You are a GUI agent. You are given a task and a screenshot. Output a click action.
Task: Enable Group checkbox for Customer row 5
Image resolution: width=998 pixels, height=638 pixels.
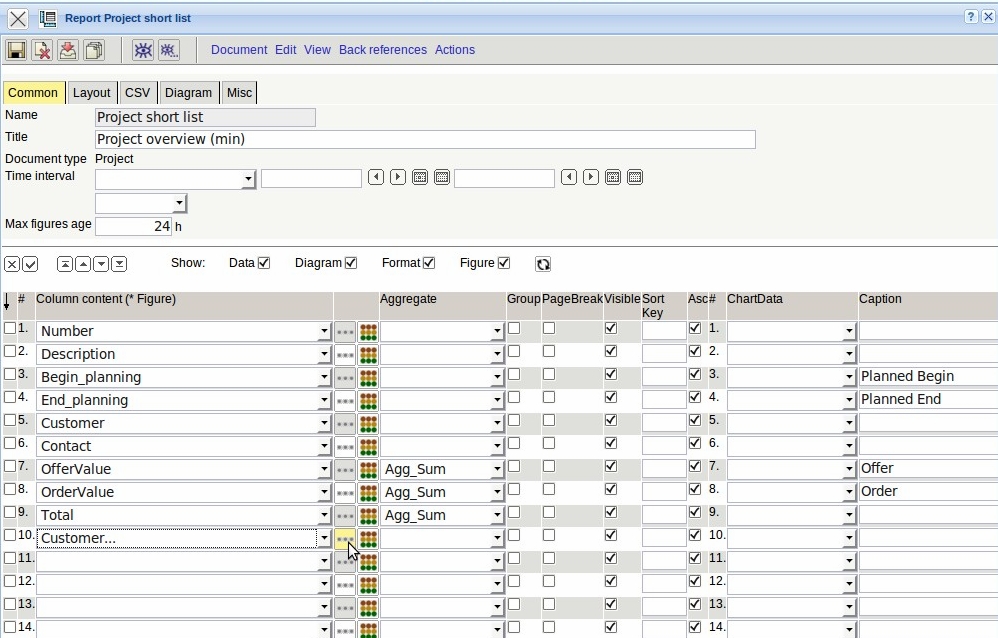514,420
